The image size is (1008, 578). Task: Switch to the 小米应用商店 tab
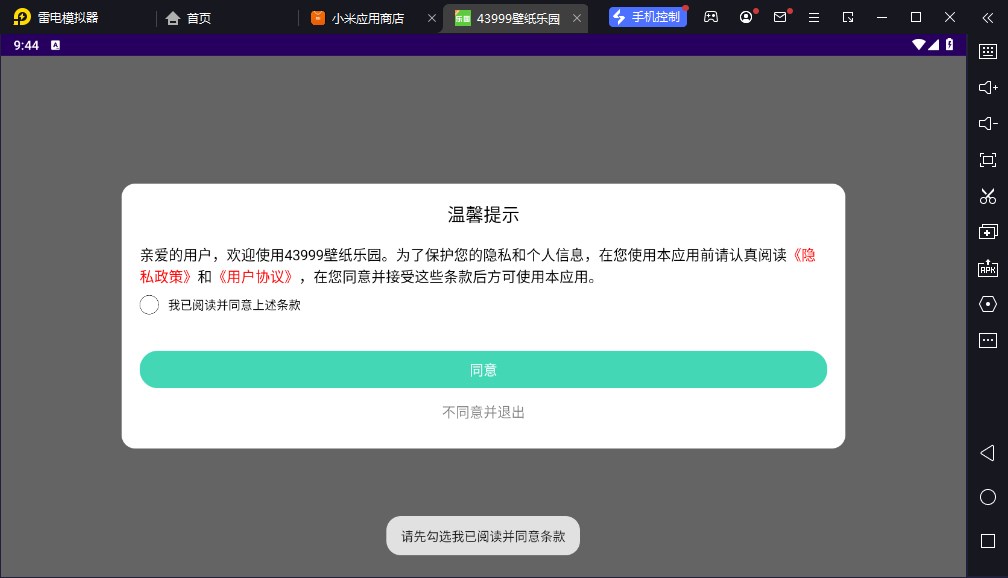[x=358, y=18]
